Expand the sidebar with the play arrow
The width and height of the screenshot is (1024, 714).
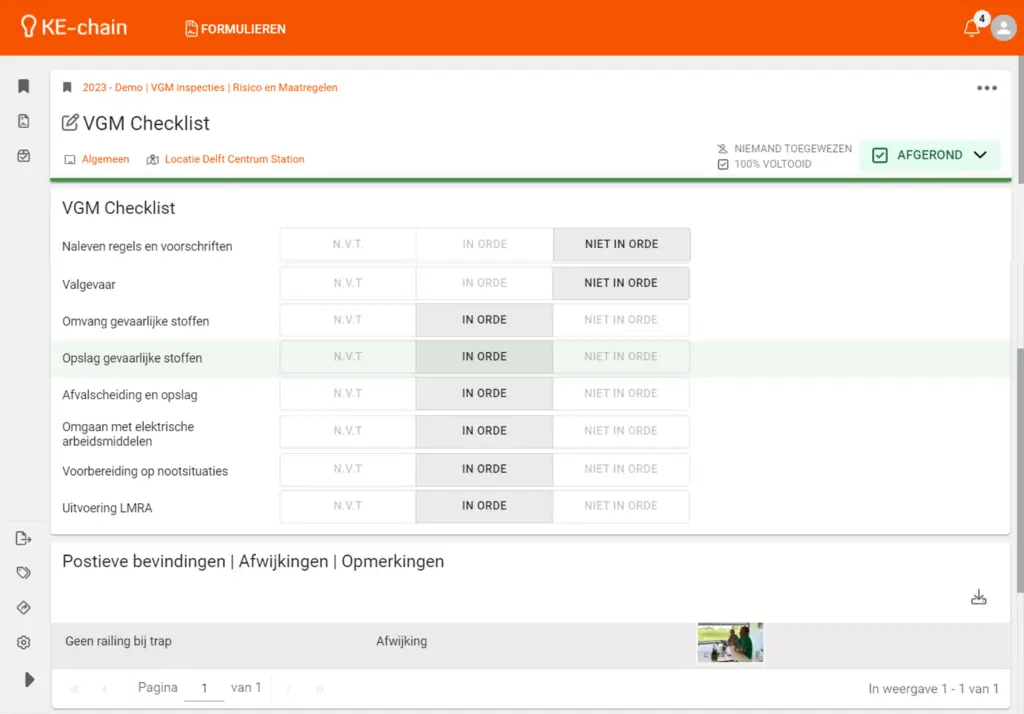[29, 679]
